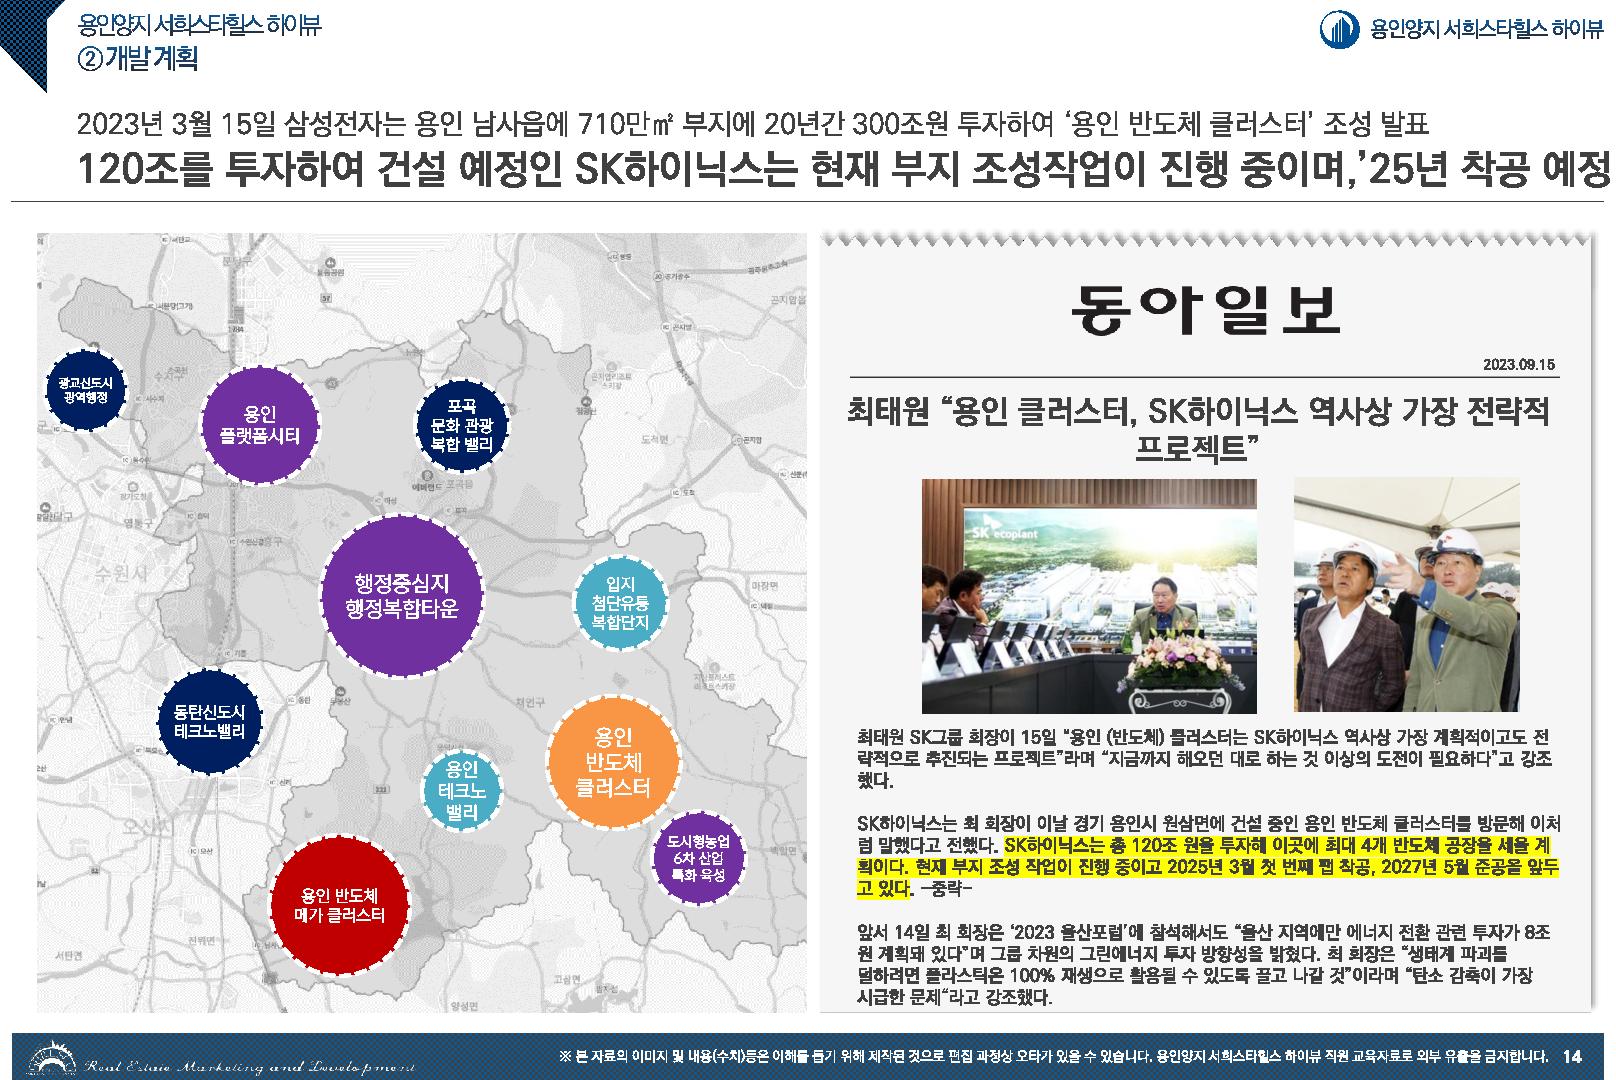Viewport: 1616px width, 1080px height.
Task: Open the hard-hat site visit photo
Action: click(x=1407, y=595)
